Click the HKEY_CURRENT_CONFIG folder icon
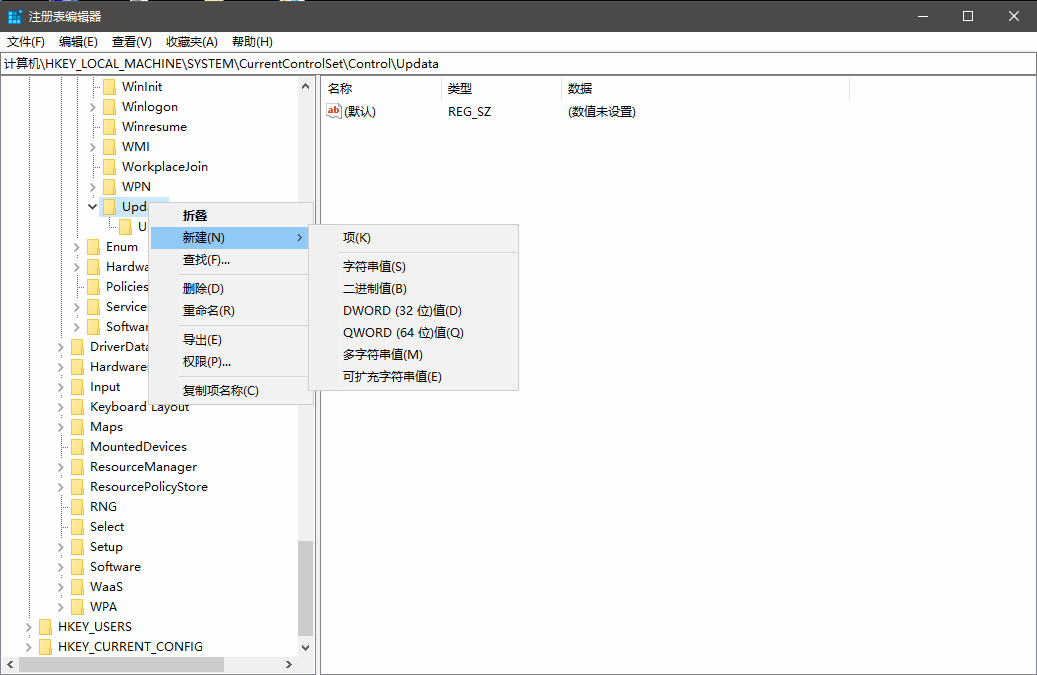The width and height of the screenshot is (1037, 675). (x=46, y=647)
